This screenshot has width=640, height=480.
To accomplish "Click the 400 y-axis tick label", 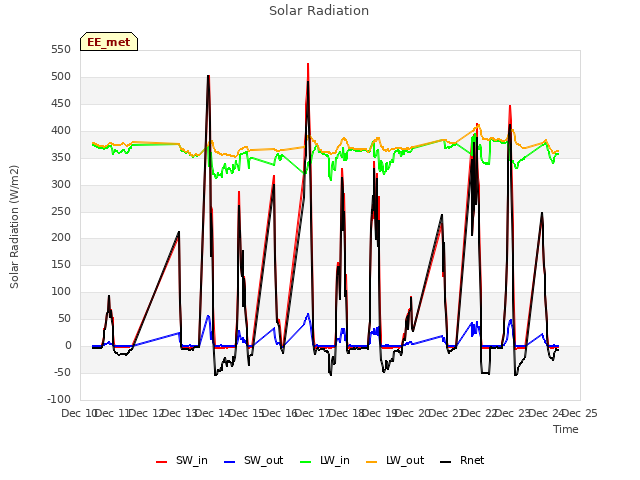I will coord(61,130).
